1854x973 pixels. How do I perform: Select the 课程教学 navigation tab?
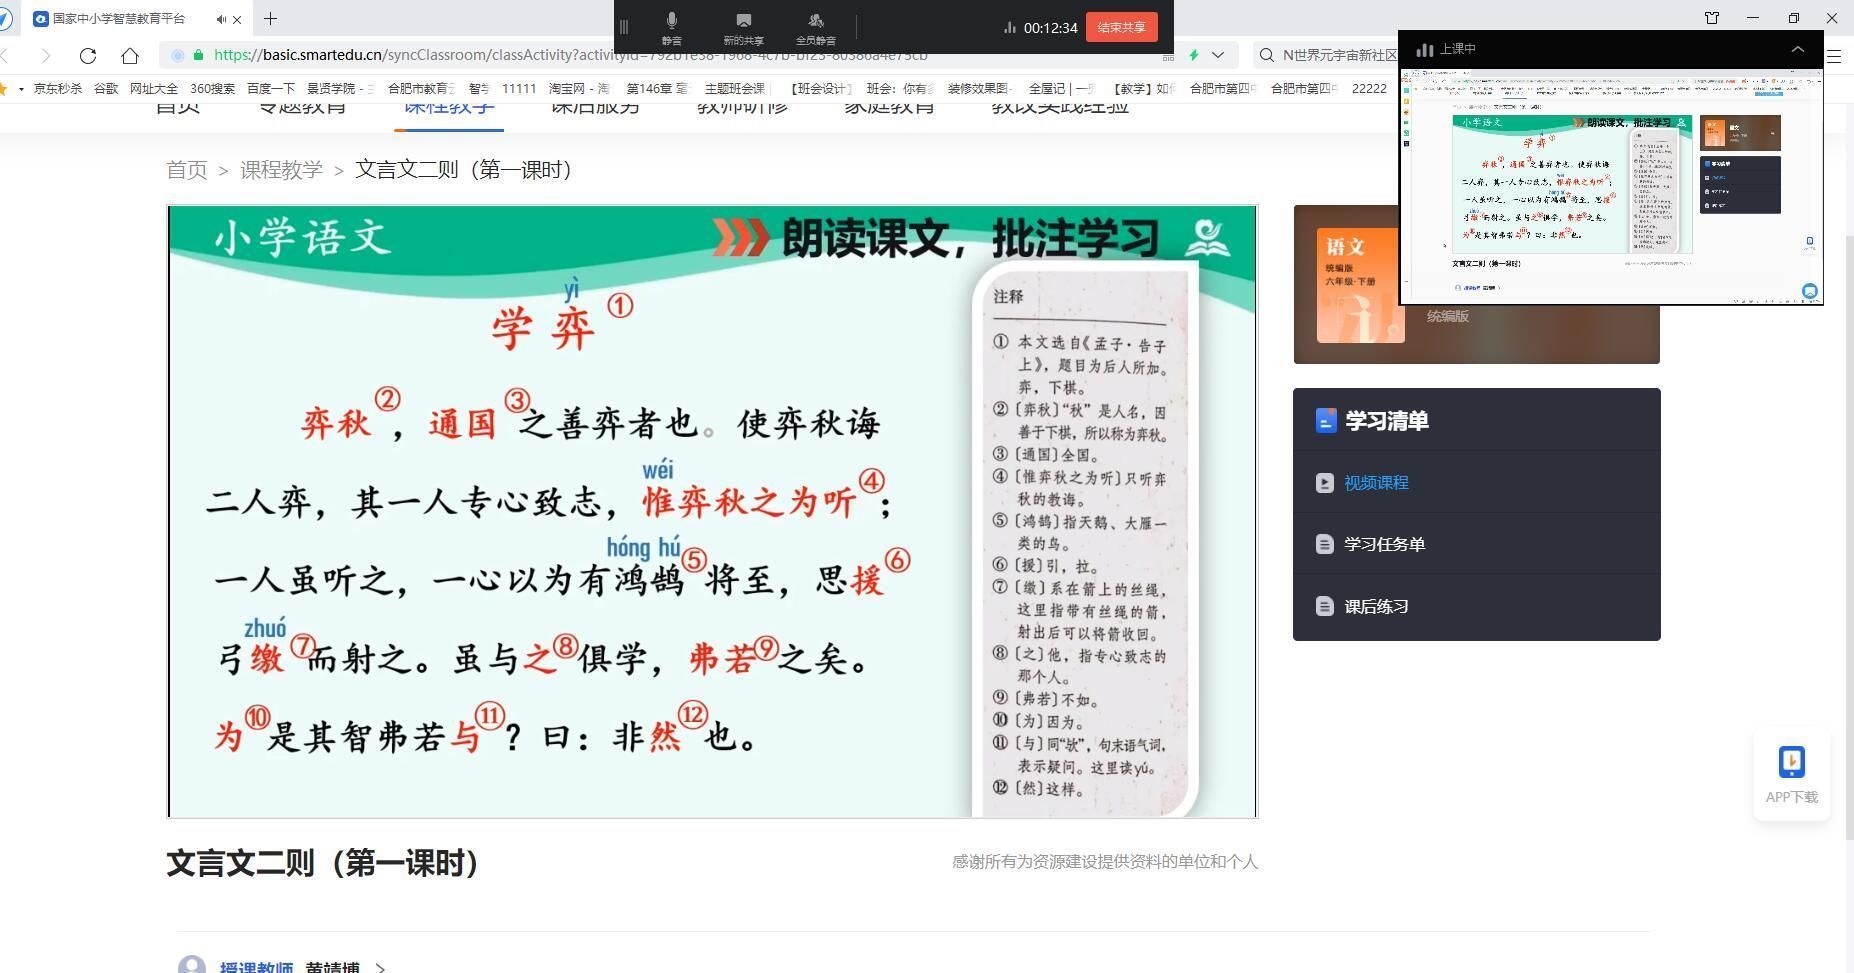(449, 108)
